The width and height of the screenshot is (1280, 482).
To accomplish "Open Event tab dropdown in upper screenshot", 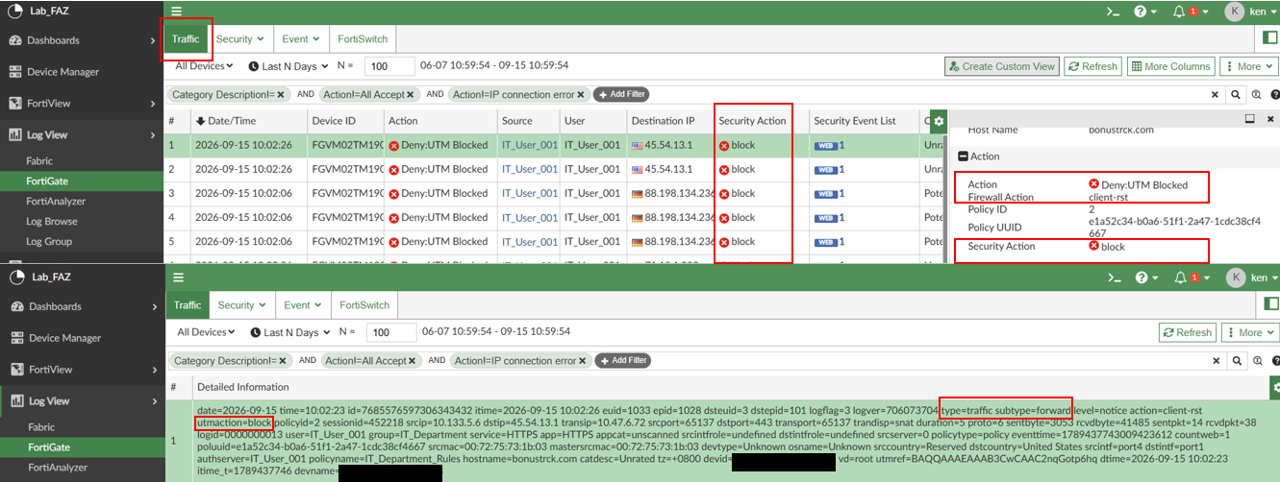I will pos(301,39).
